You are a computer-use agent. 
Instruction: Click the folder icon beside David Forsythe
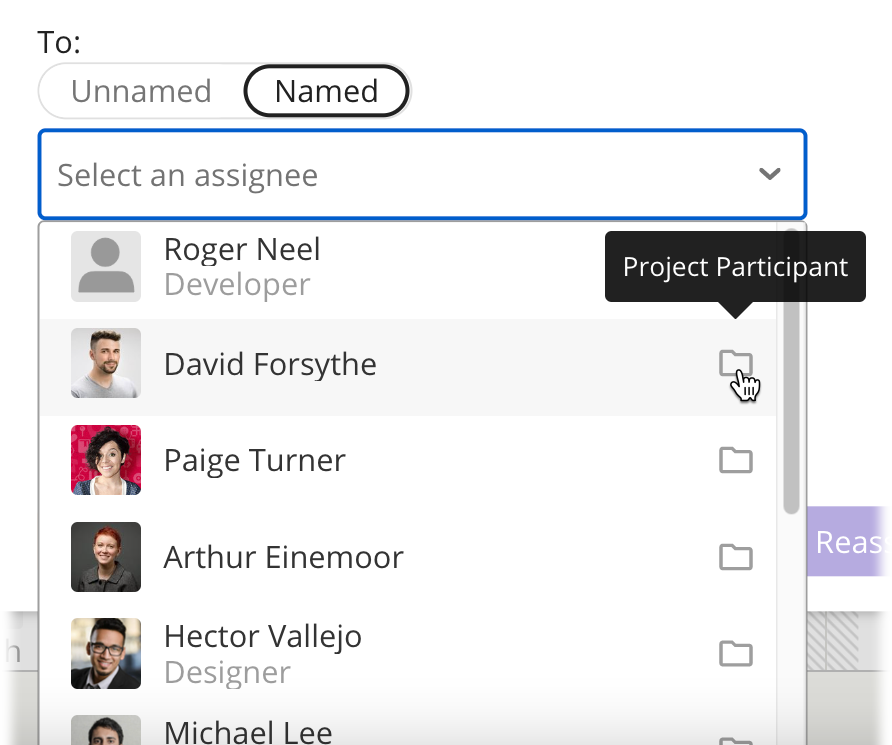click(x=735, y=364)
